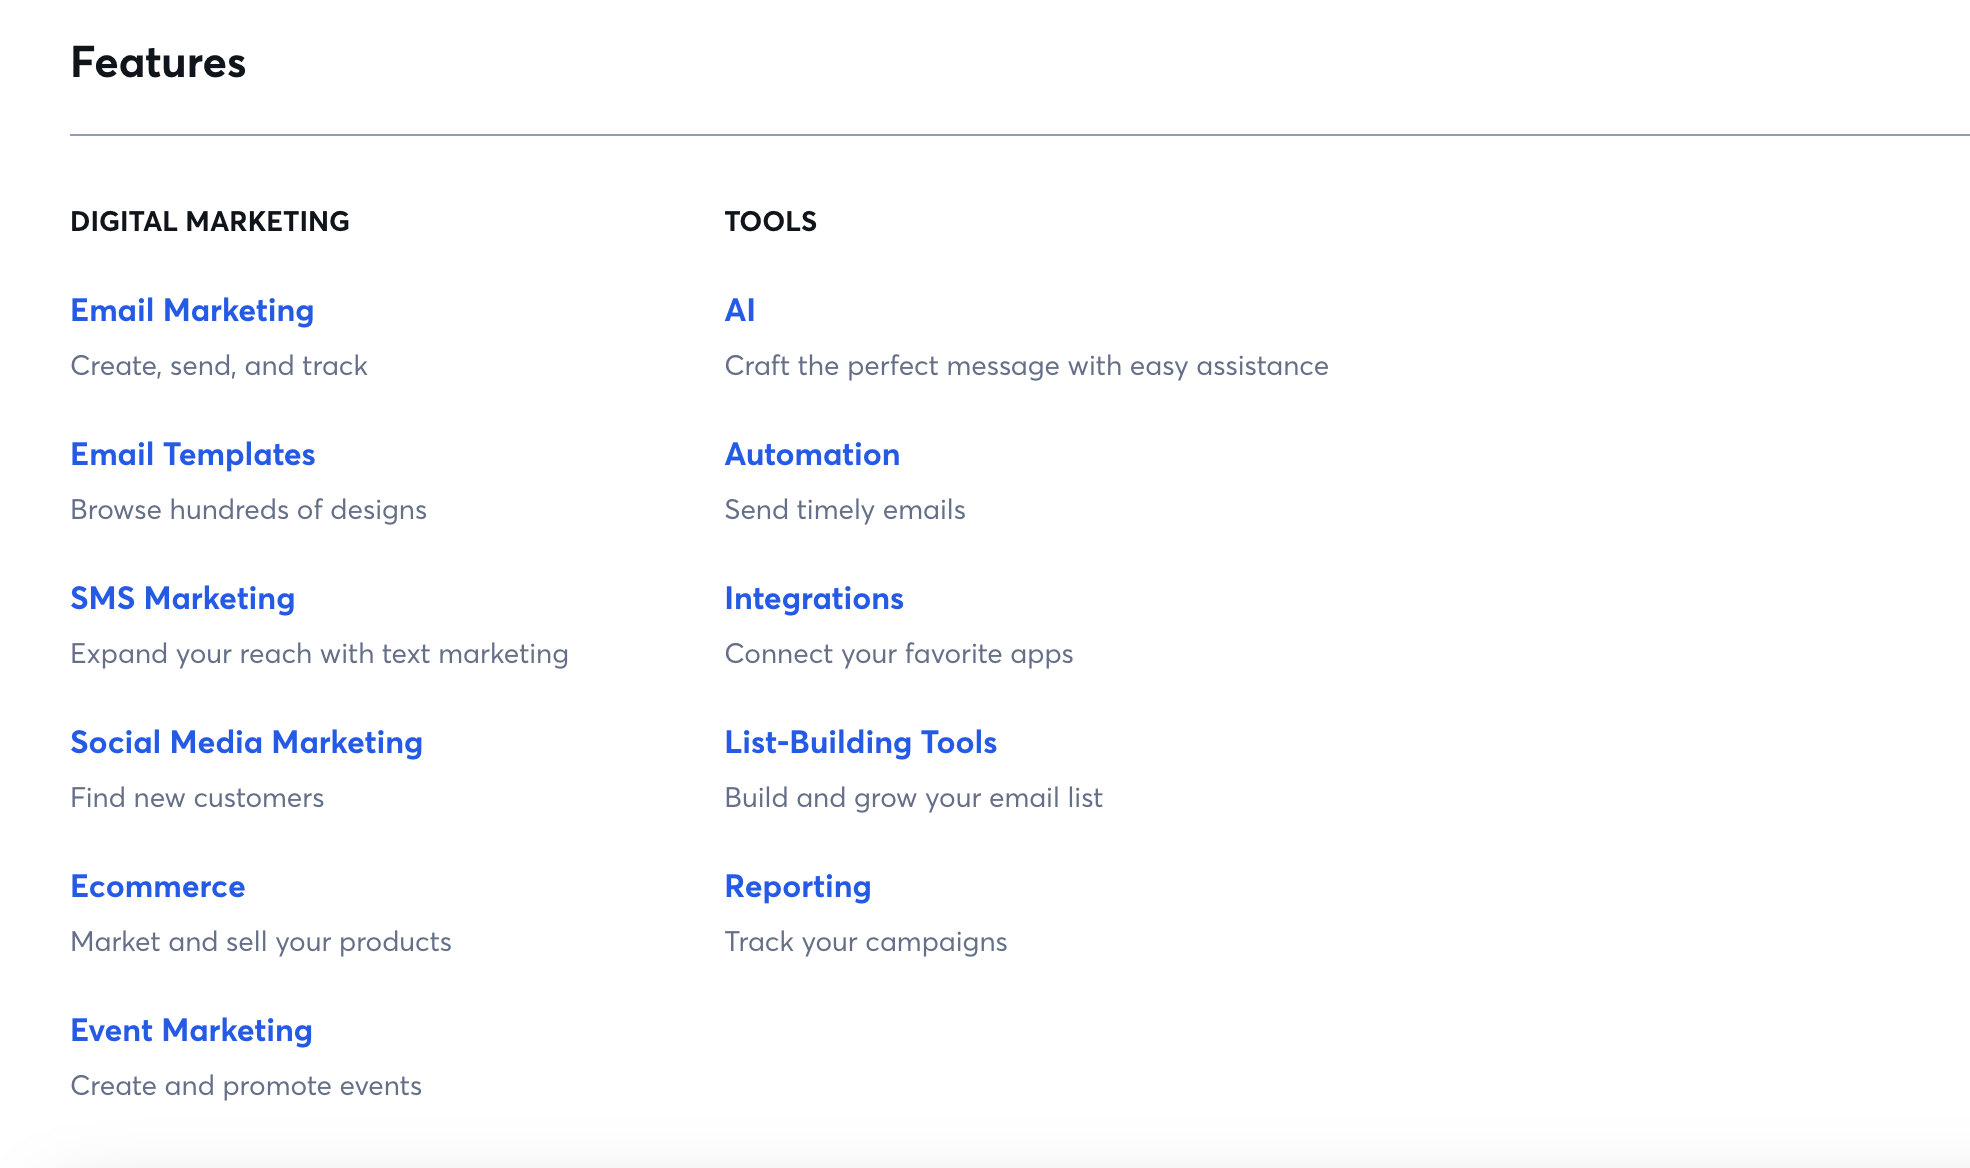Click the DIGITAL MARKETING section header

click(209, 221)
